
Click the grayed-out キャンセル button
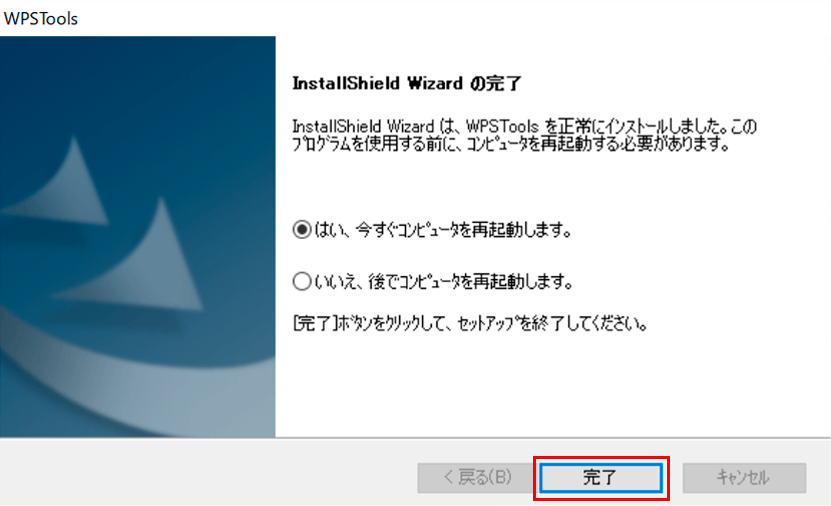[x=744, y=478]
